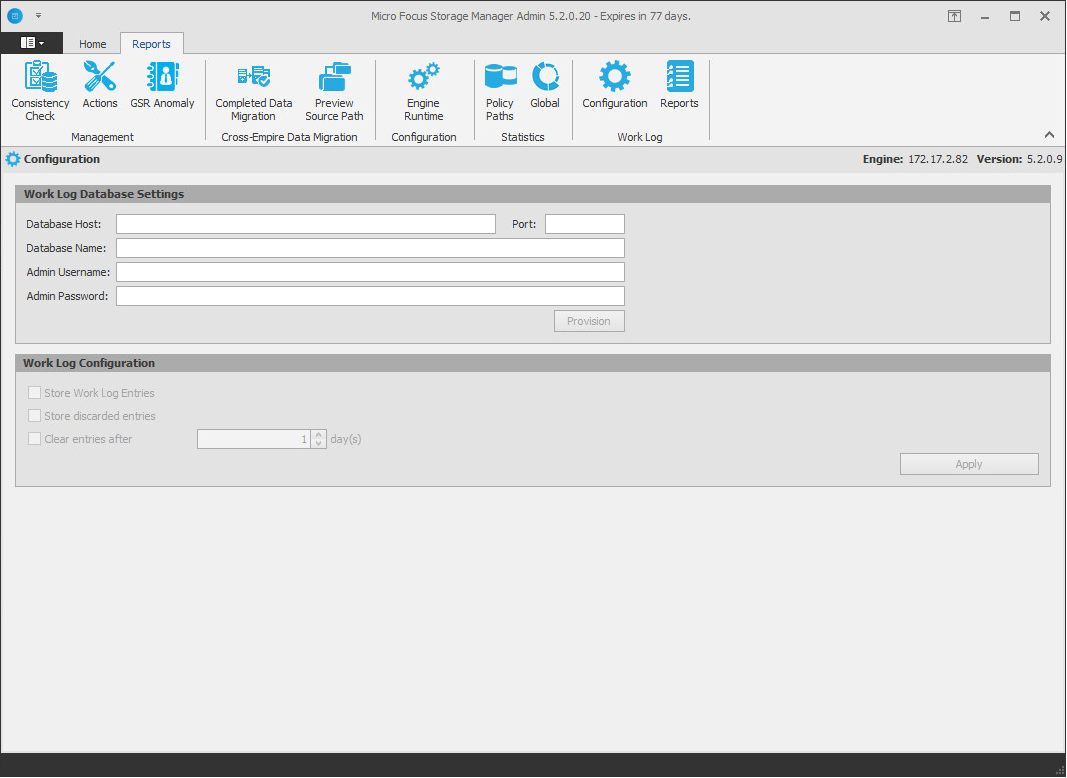Click the days number field
The image size is (1067, 778).
point(254,439)
